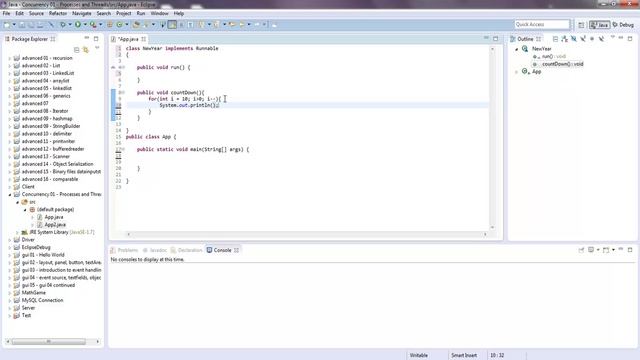Click the 10 : 32 cursor position status
Viewport: 640px width, 360px height.
pyautogui.click(x=497, y=356)
